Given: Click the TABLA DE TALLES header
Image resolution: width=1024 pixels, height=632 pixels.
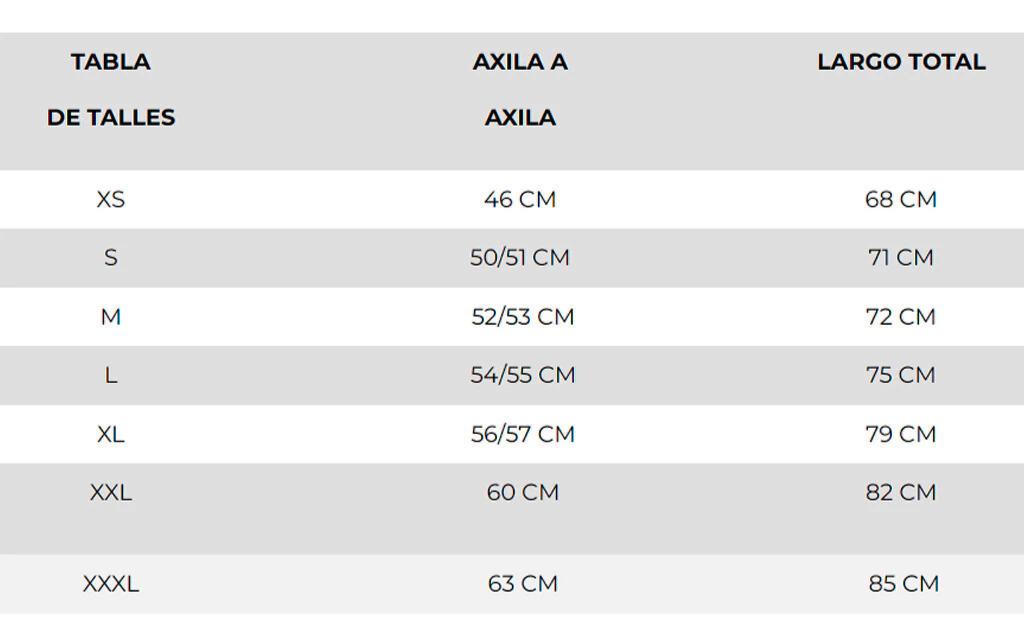Looking at the screenshot, I should point(111,90).
